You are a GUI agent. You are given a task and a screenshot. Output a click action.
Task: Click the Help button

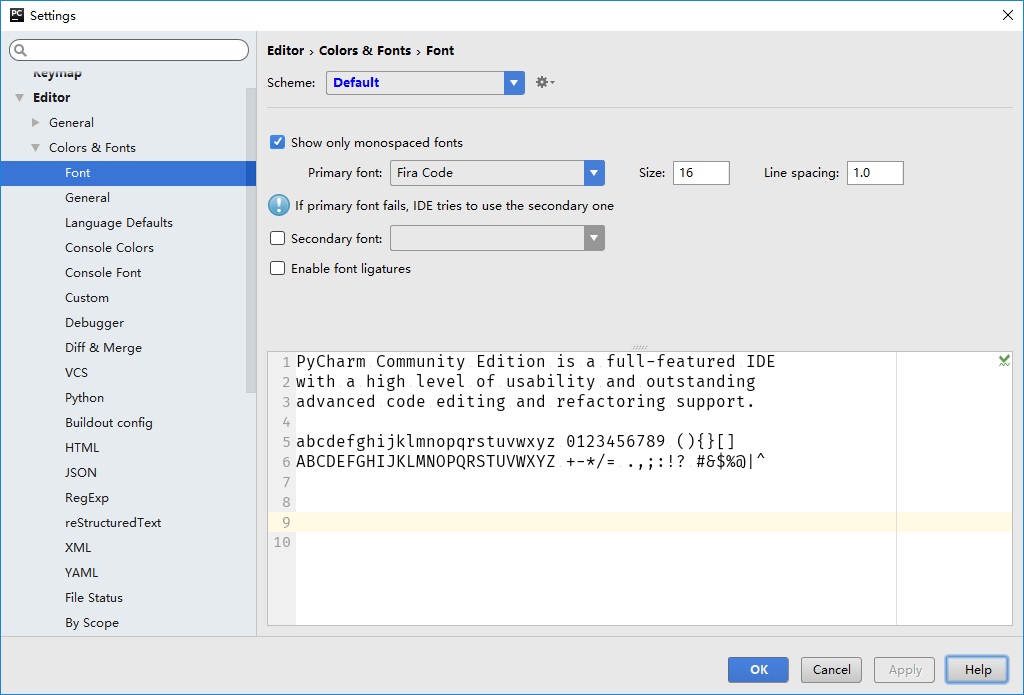click(978, 670)
